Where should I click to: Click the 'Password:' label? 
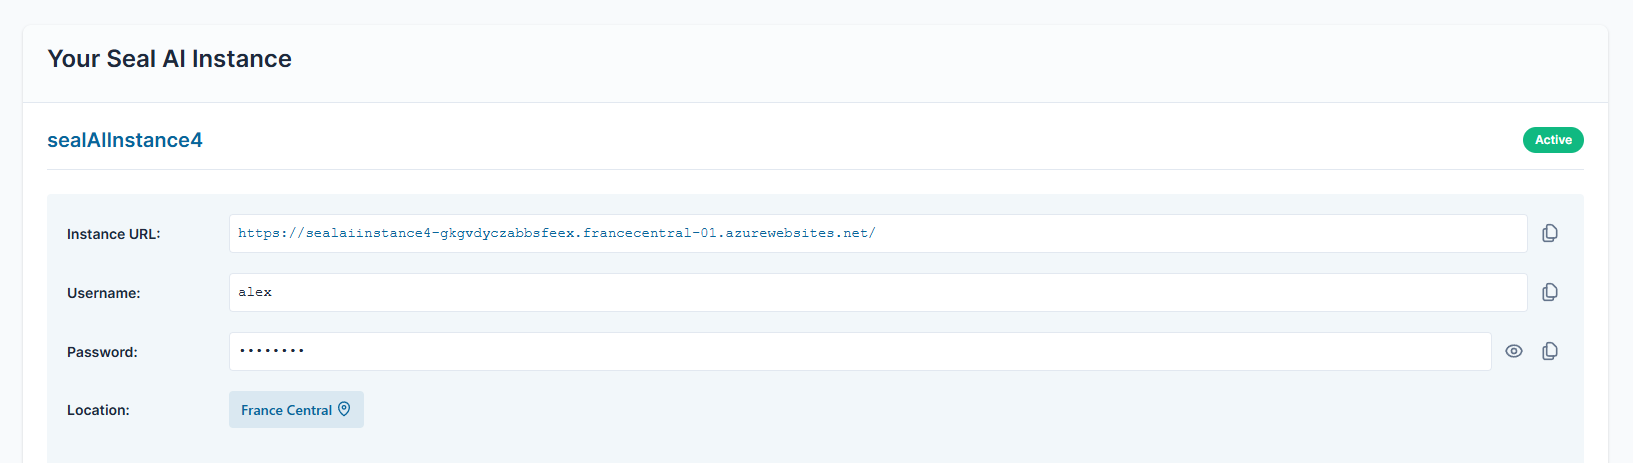point(102,352)
